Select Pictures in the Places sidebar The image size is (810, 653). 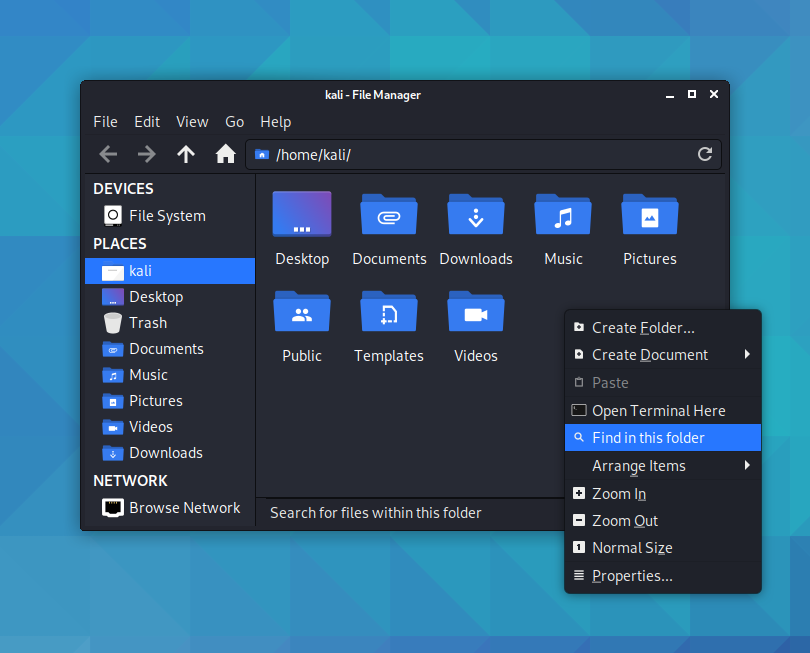click(x=170, y=401)
